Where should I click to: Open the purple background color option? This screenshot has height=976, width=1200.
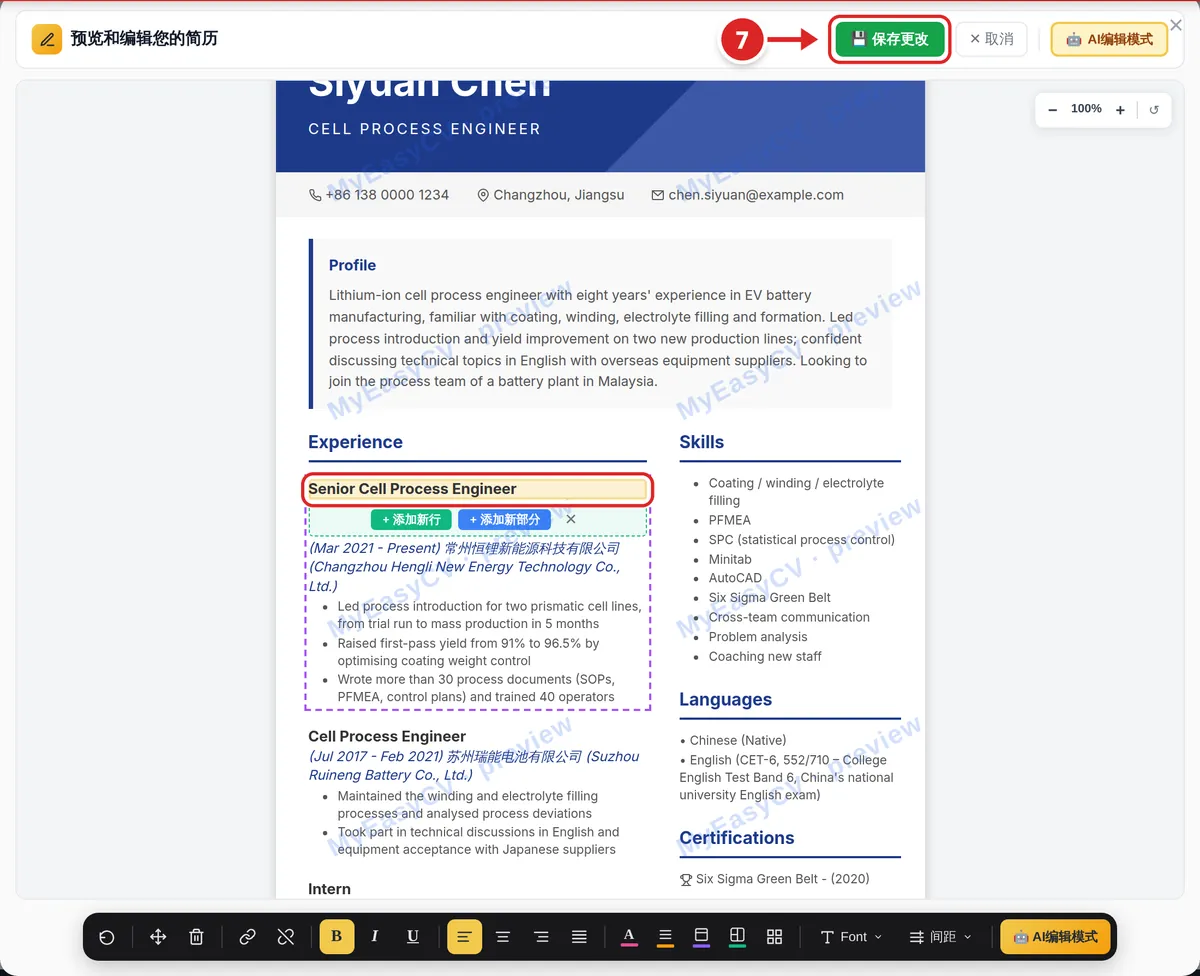point(701,937)
